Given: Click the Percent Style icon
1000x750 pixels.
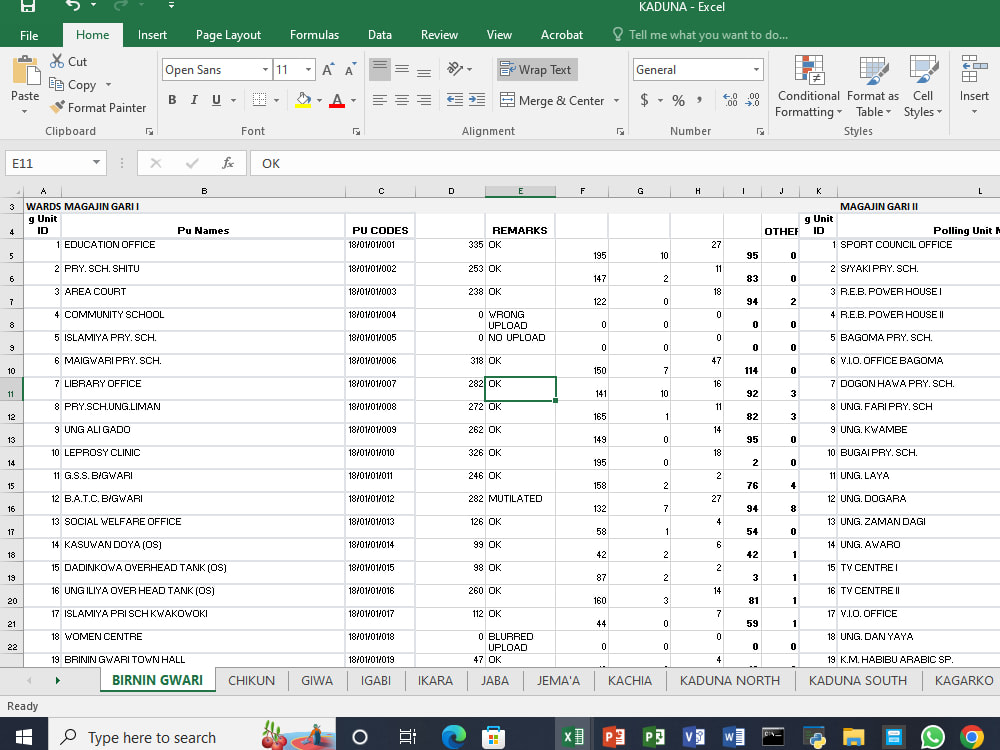Looking at the screenshot, I should pos(679,100).
